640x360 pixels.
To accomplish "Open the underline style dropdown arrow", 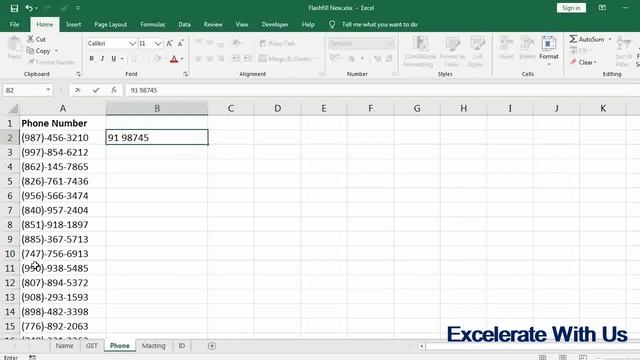I will point(122,59).
